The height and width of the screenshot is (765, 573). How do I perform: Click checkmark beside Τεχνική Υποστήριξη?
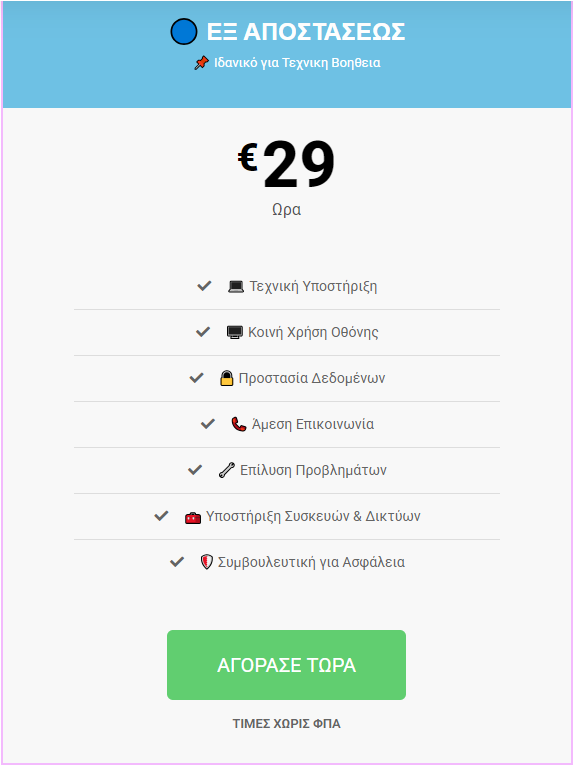[x=204, y=286]
